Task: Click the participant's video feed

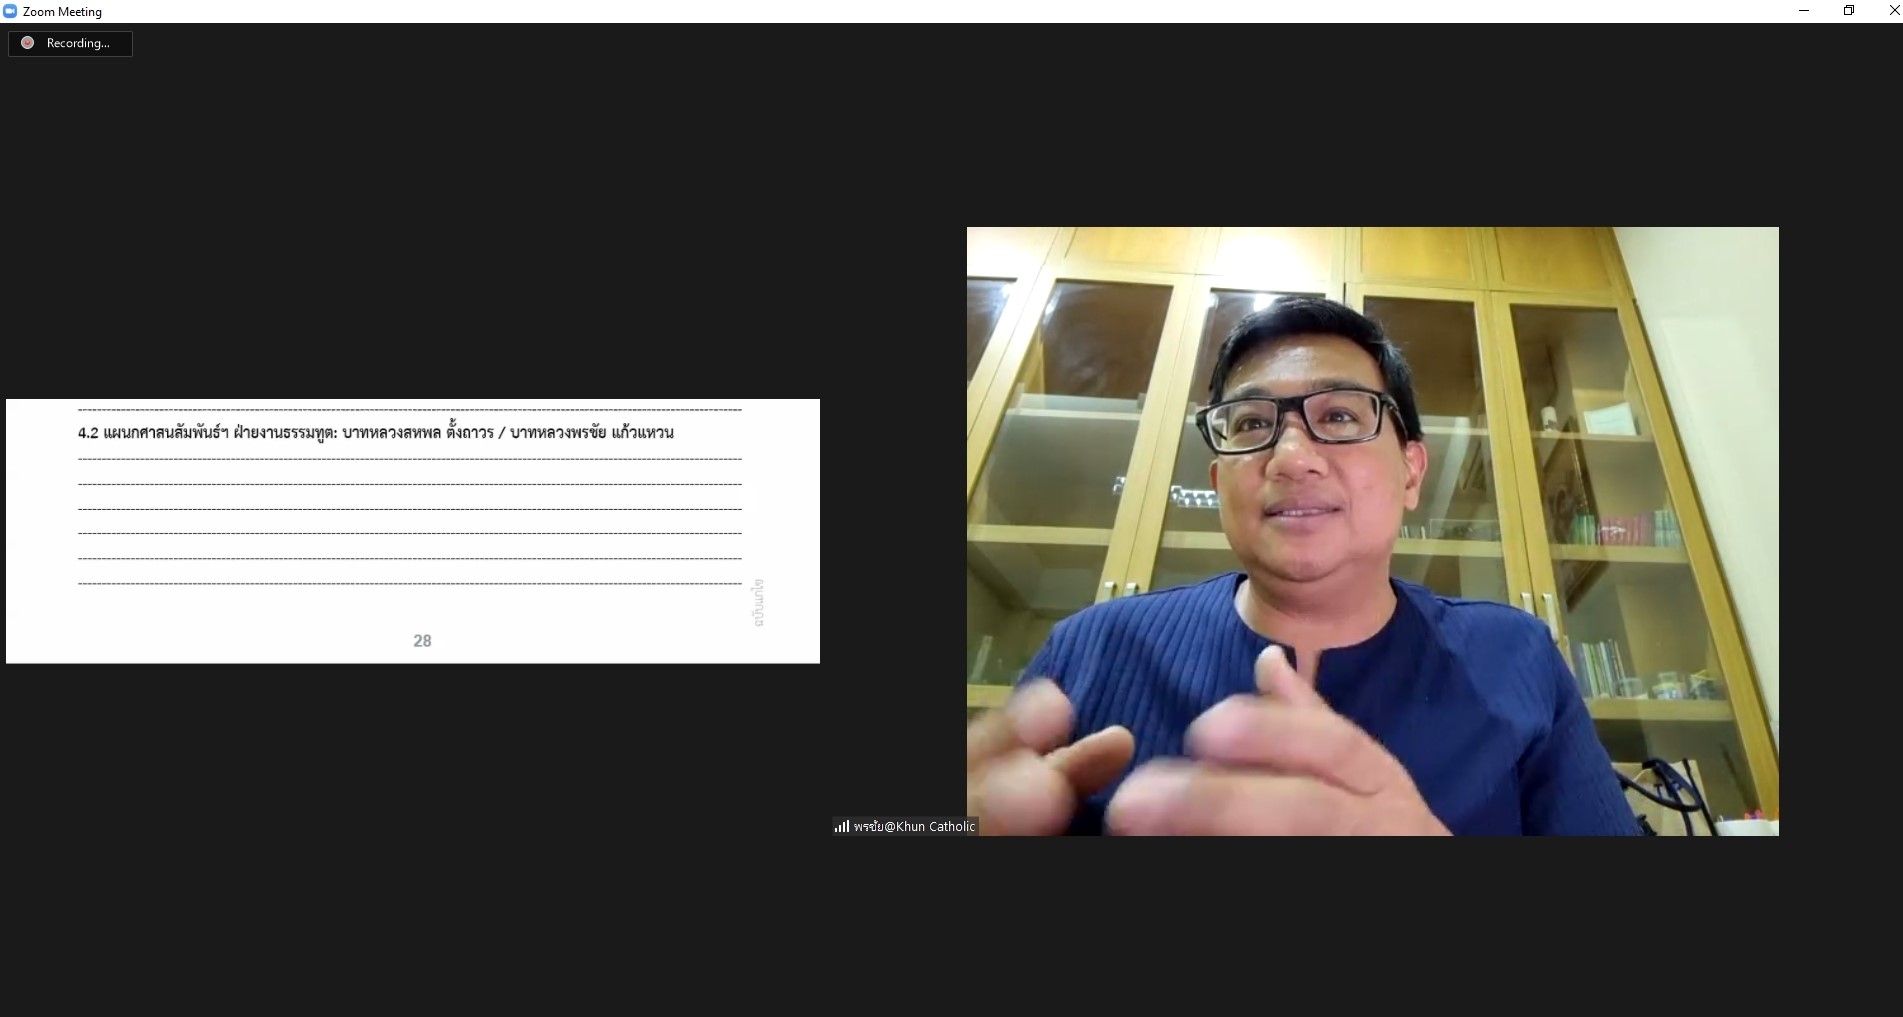Action: pyautogui.click(x=1372, y=531)
